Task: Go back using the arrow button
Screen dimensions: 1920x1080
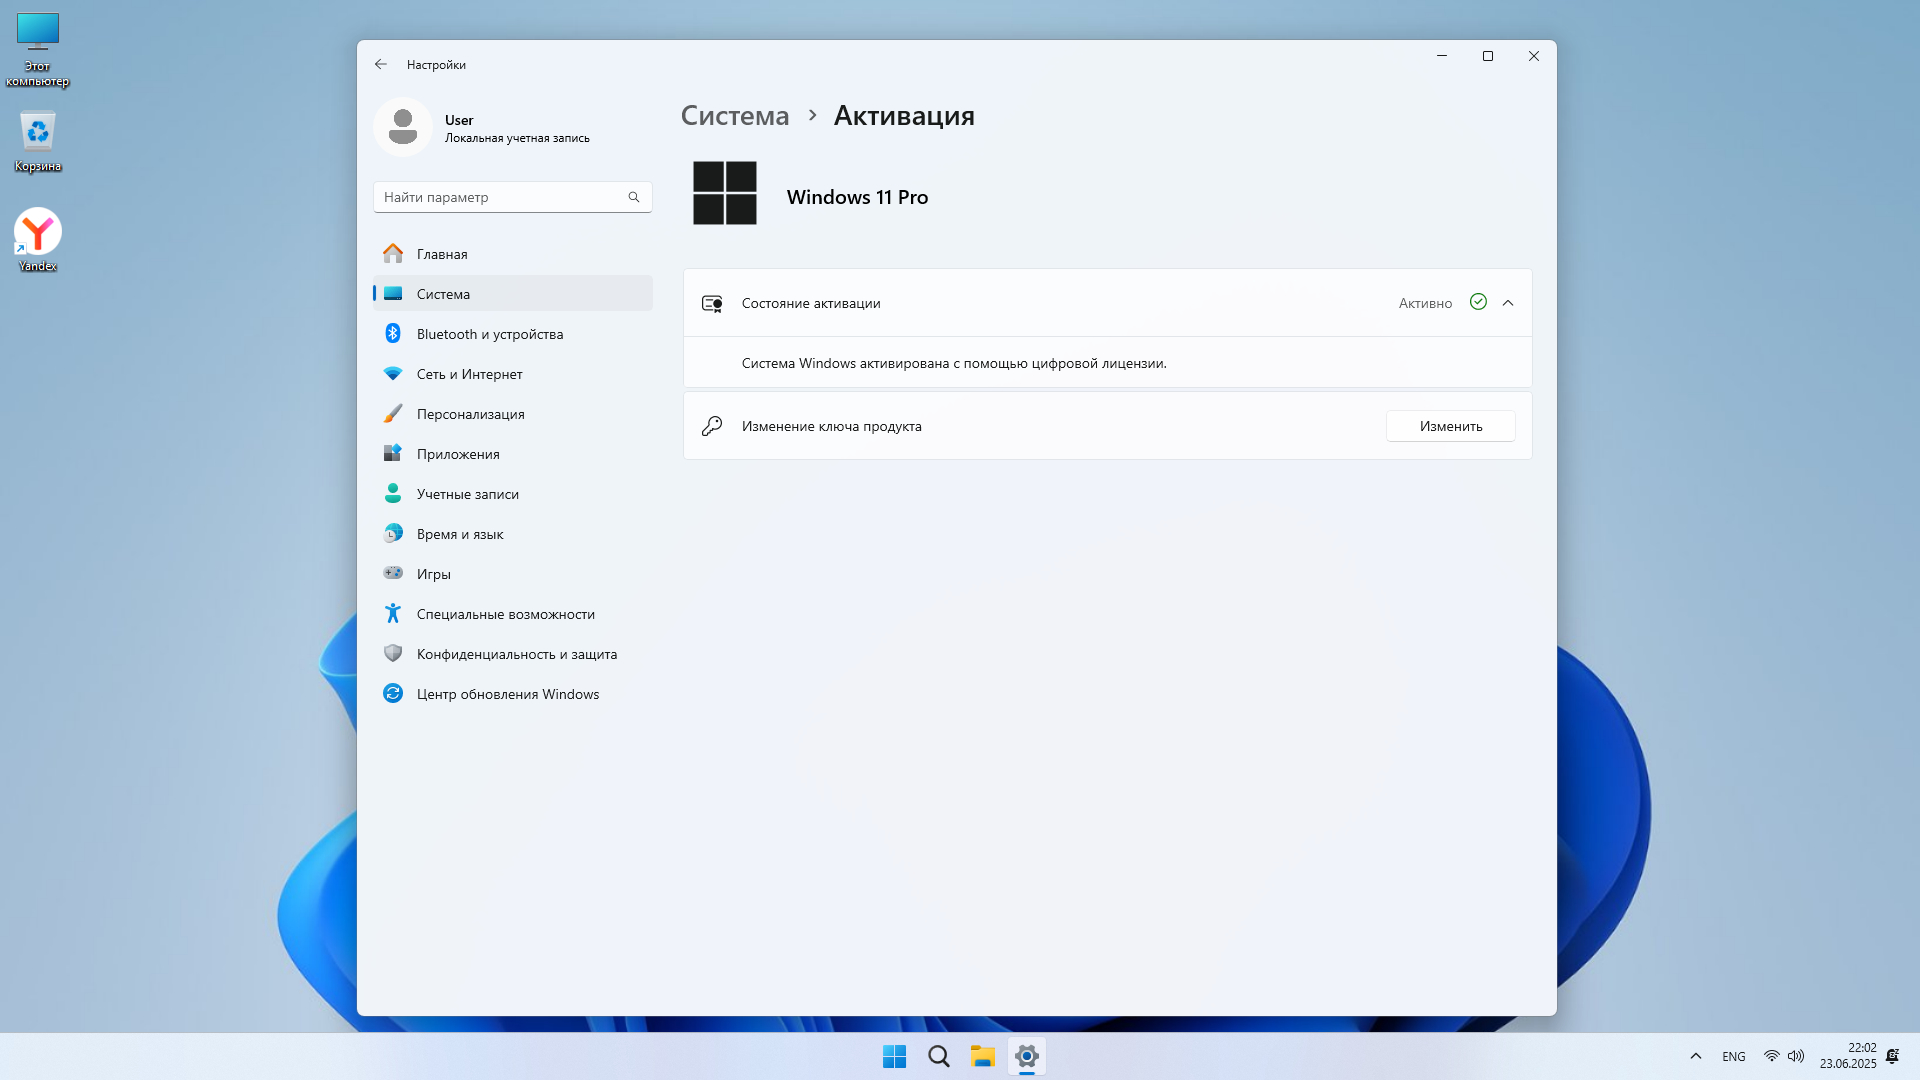Action: point(381,64)
